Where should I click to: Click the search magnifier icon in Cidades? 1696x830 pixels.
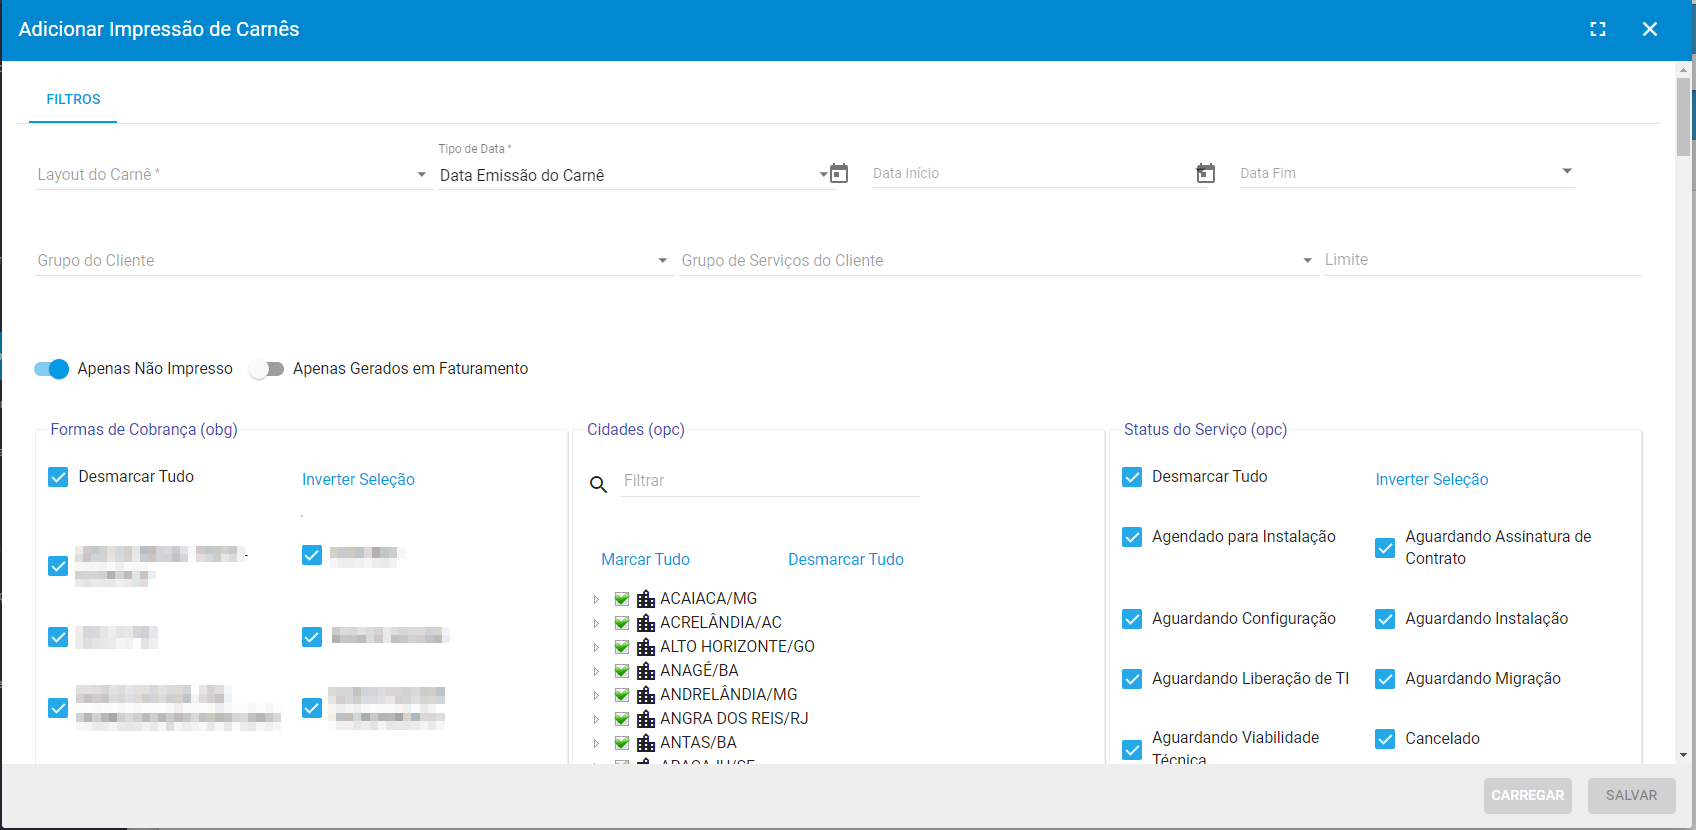(x=598, y=484)
